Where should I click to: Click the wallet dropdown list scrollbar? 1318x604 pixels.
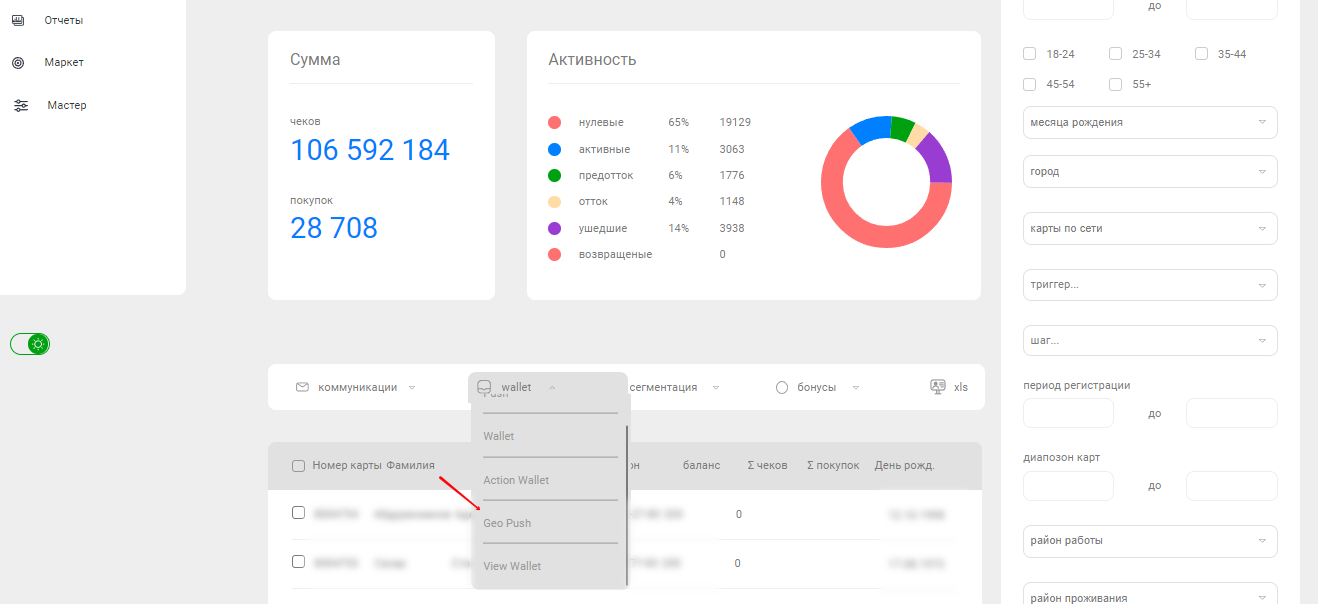pyautogui.click(x=627, y=505)
